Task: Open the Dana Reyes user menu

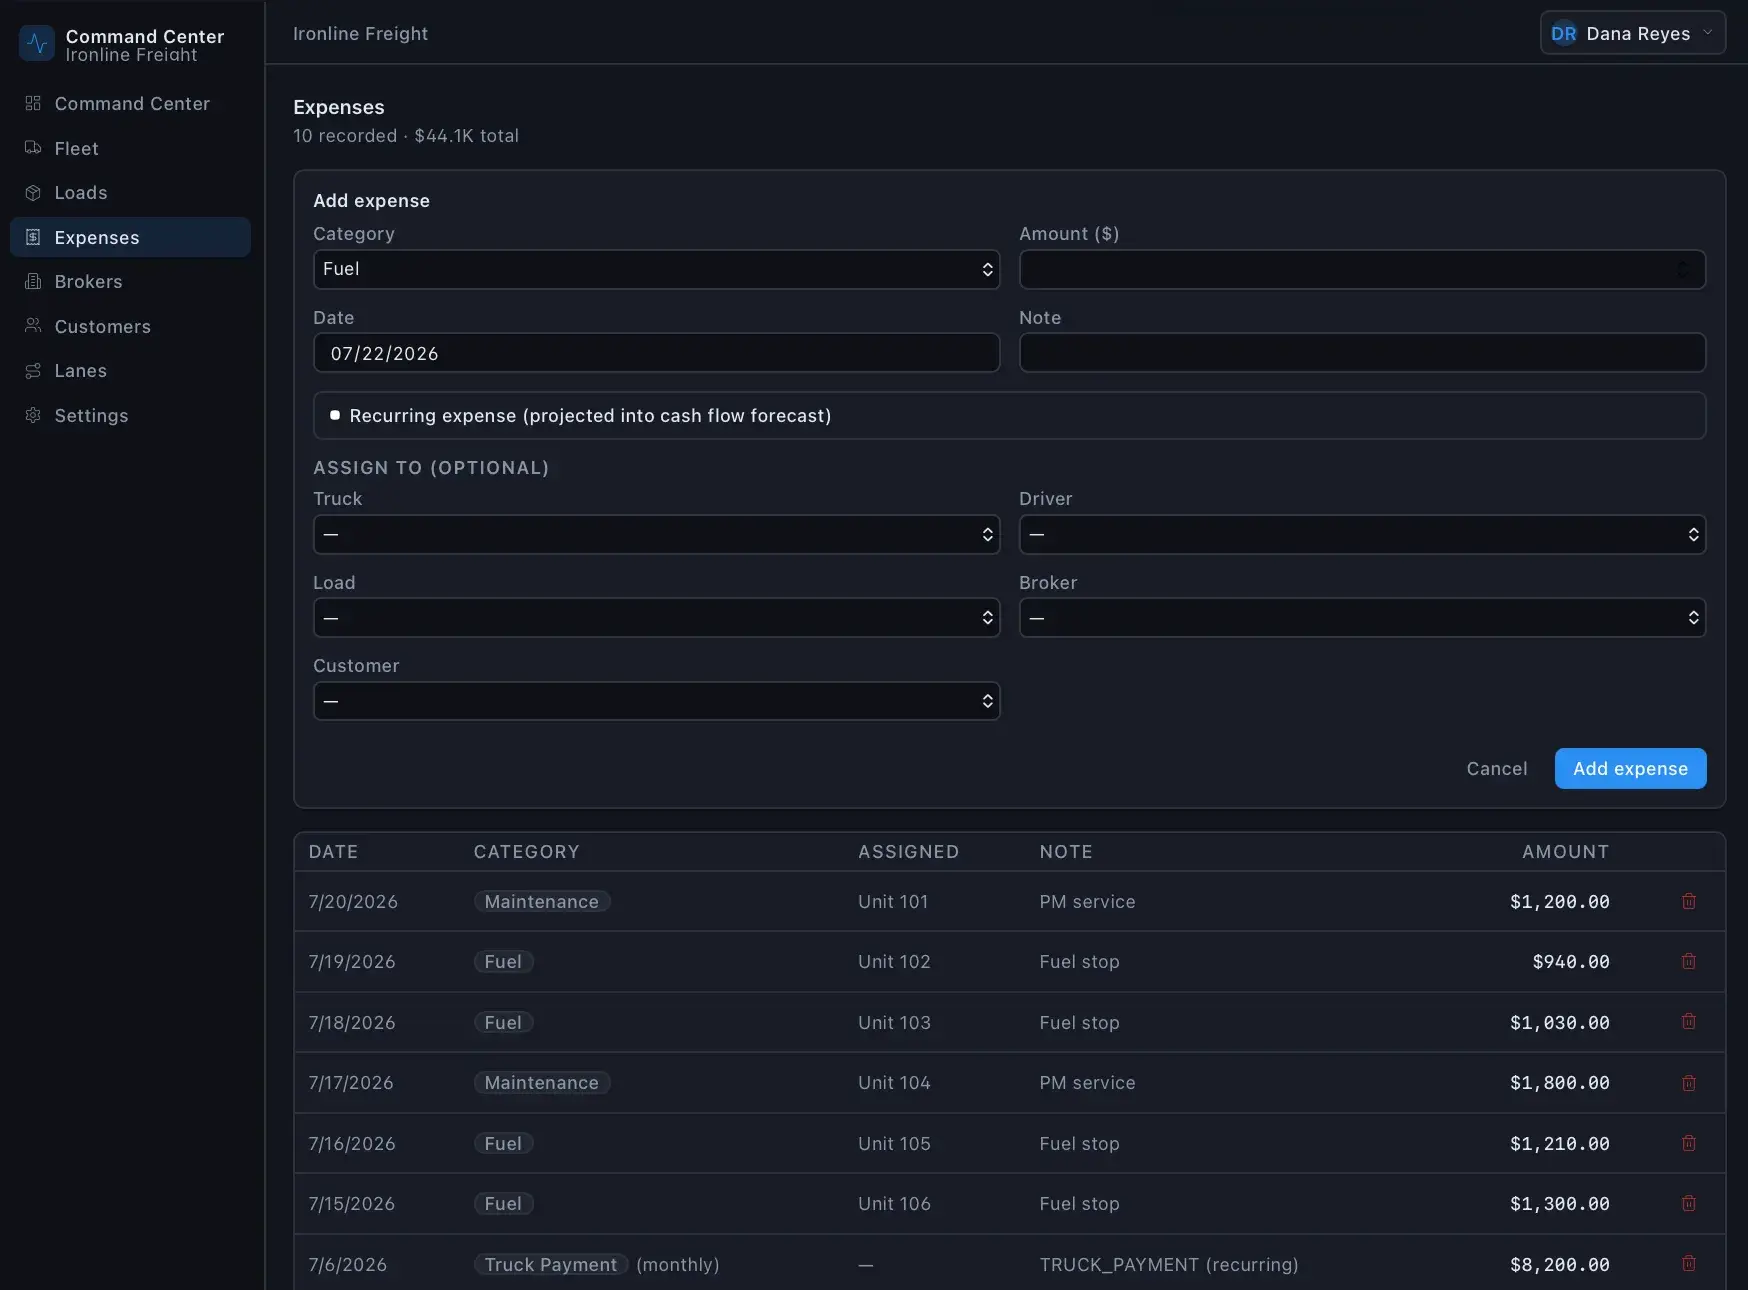Action: pyautogui.click(x=1632, y=33)
